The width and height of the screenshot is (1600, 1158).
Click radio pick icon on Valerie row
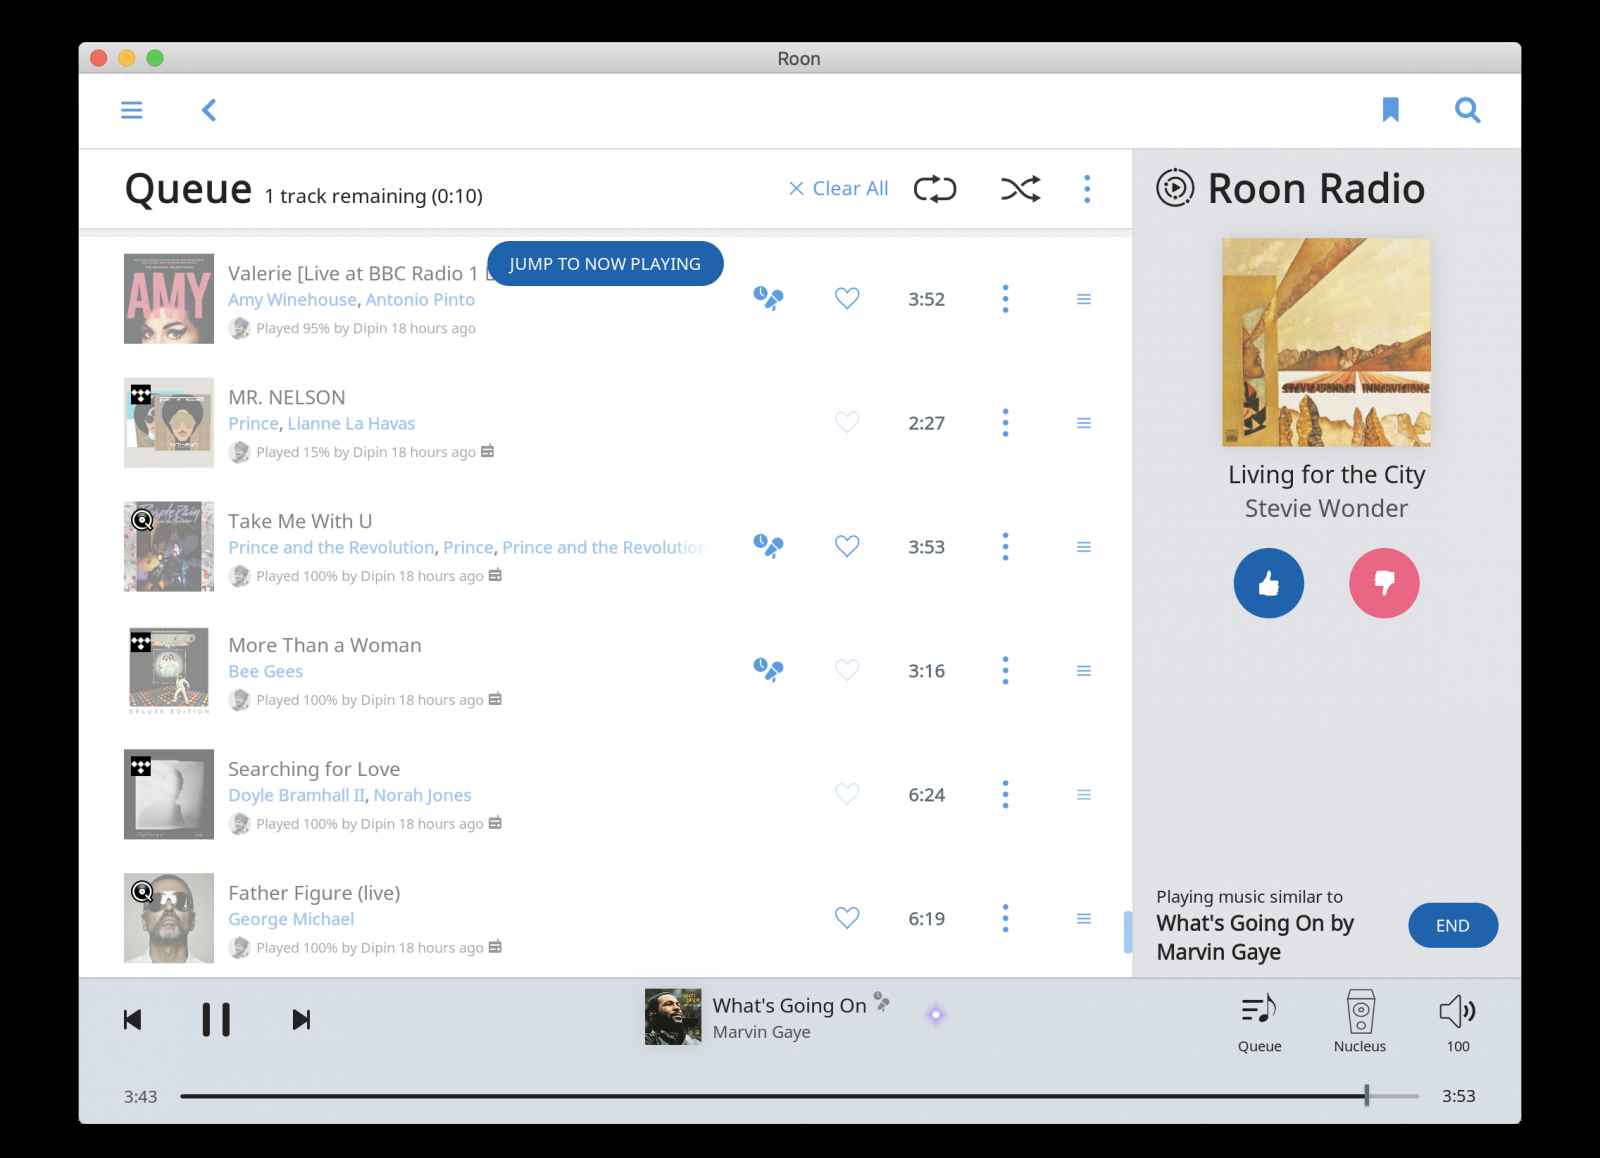[768, 298]
